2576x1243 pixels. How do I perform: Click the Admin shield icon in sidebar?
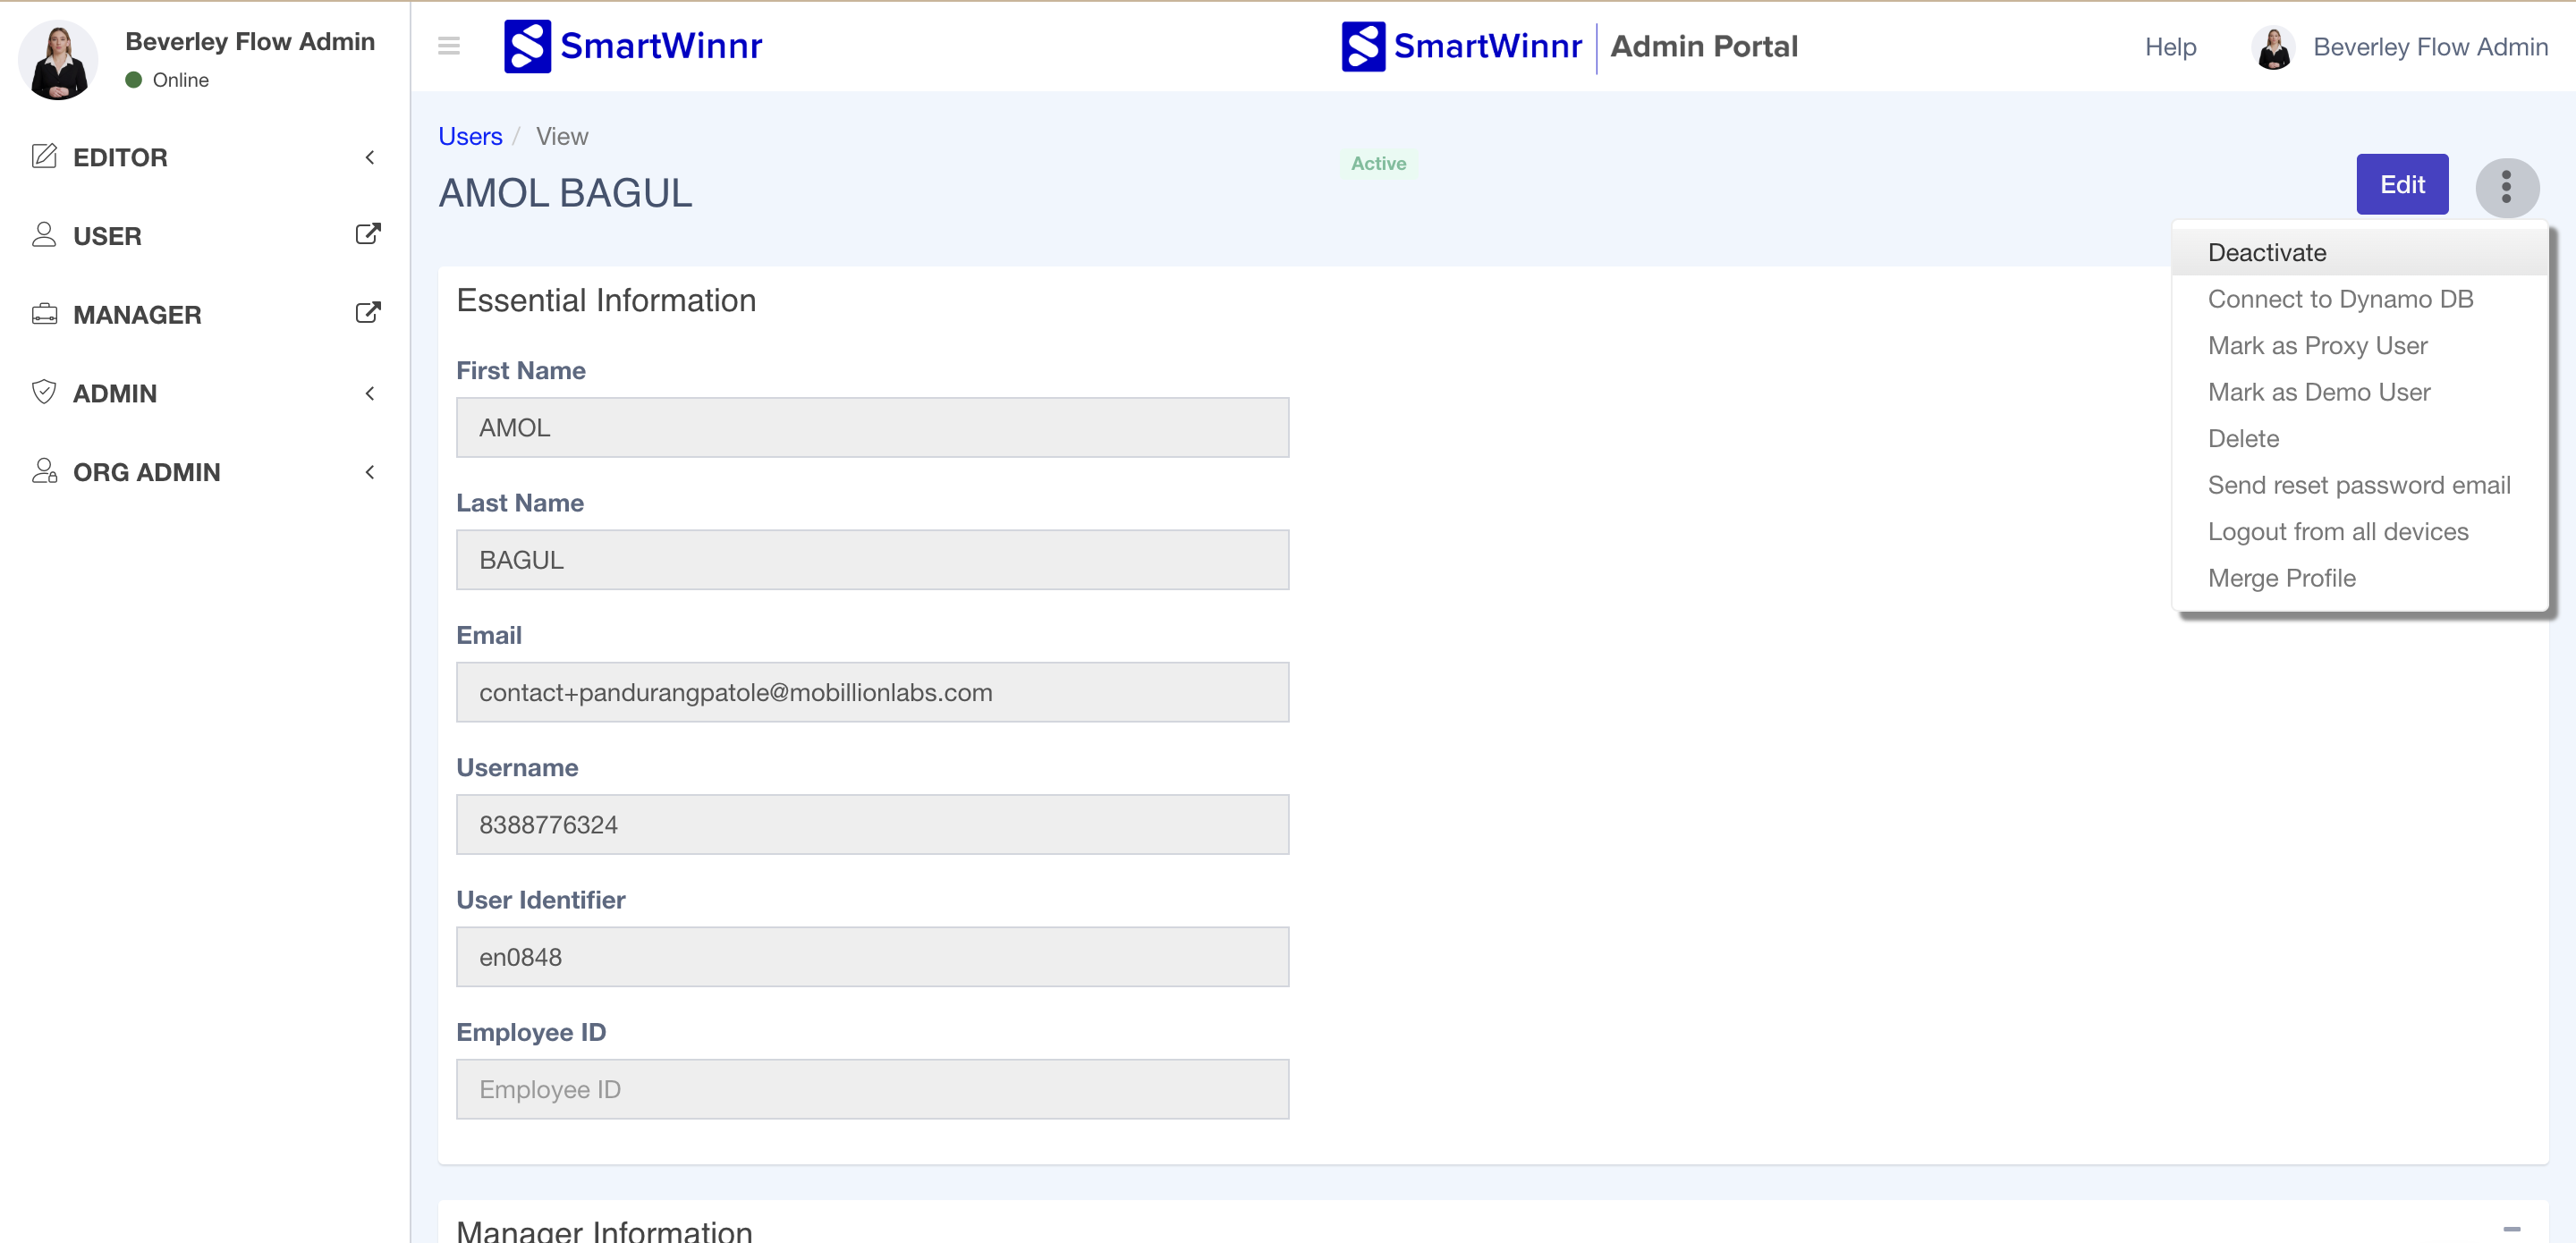pos(44,392)
